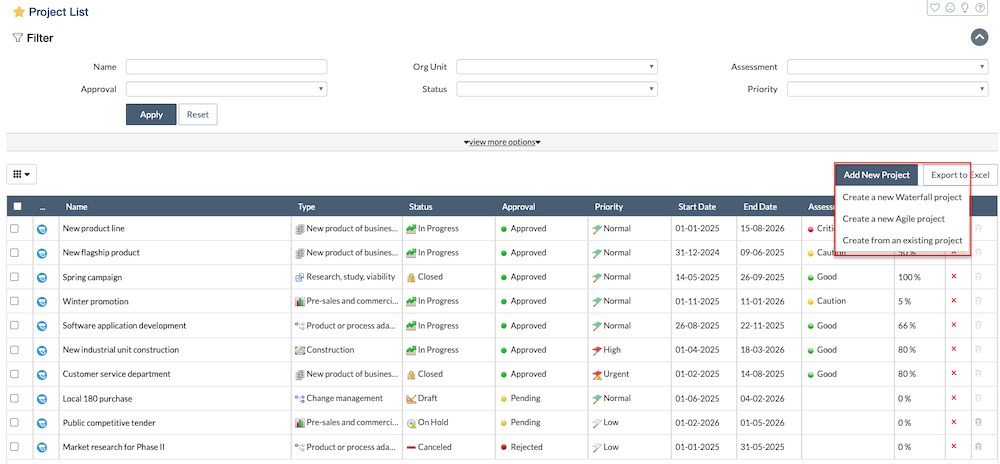Screen dimensions: 1000x464
Task: Tick the select-all checkbox in table header
Action: [x=17, y=207]
